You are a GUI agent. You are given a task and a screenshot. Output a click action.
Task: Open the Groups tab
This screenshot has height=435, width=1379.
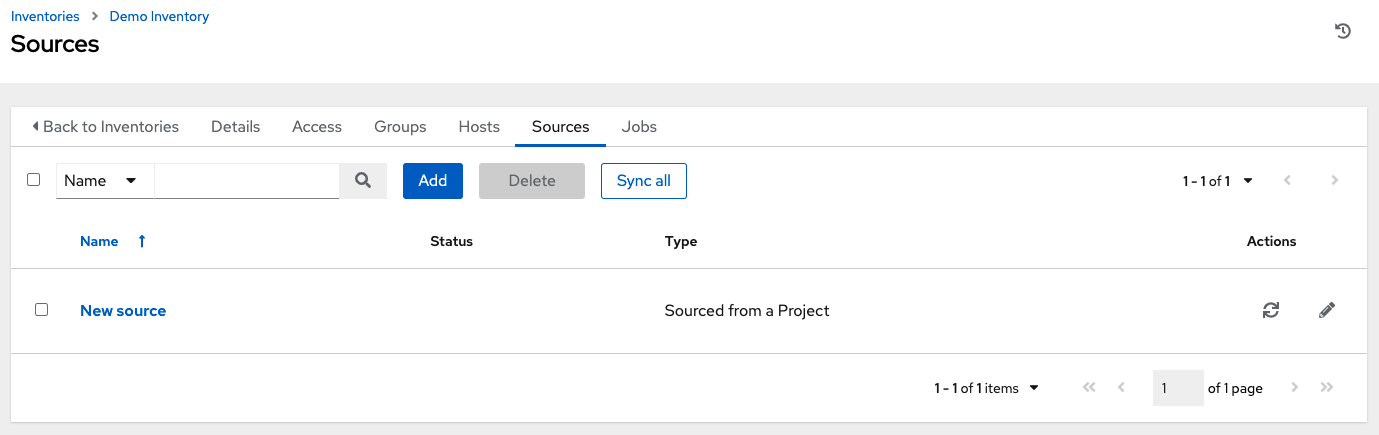tap(400, 127)
